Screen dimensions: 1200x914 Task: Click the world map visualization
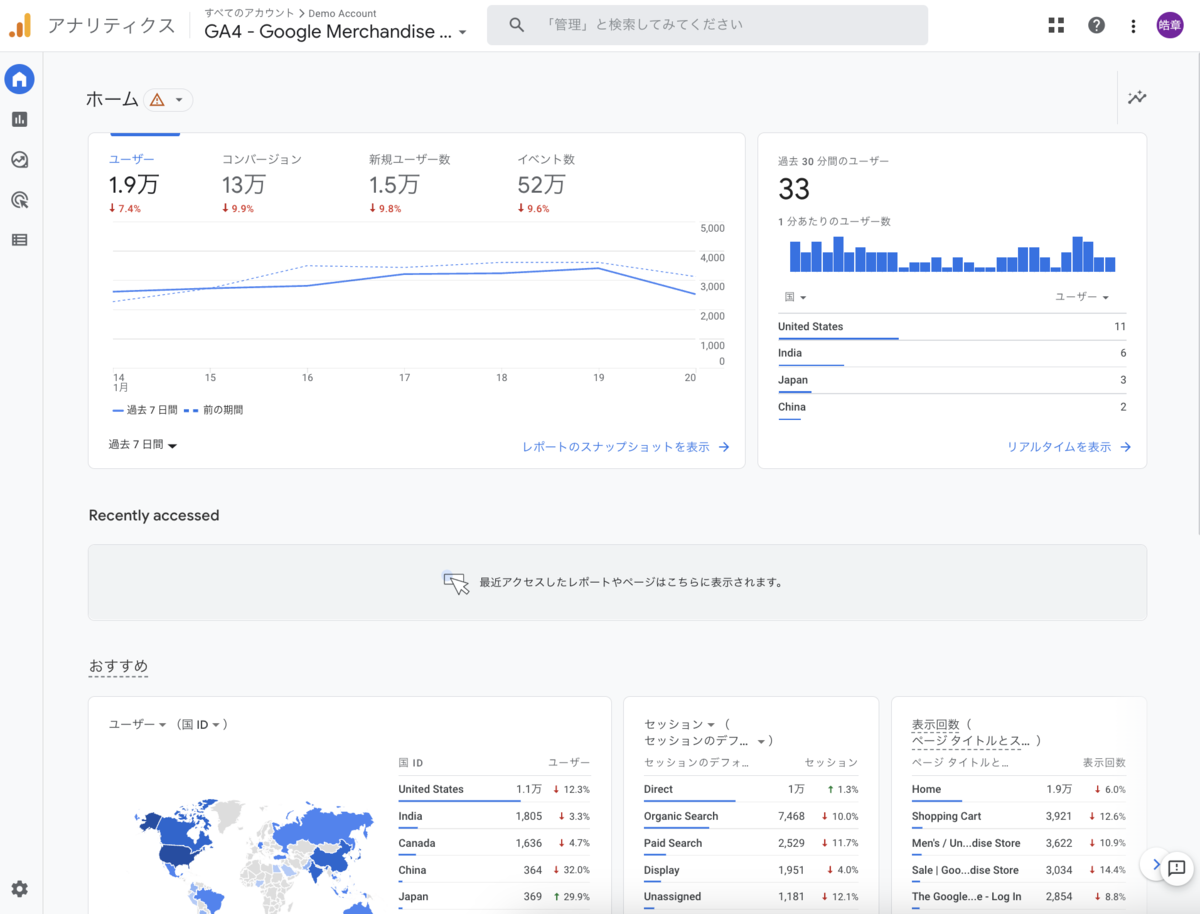[x=256, y=854]
